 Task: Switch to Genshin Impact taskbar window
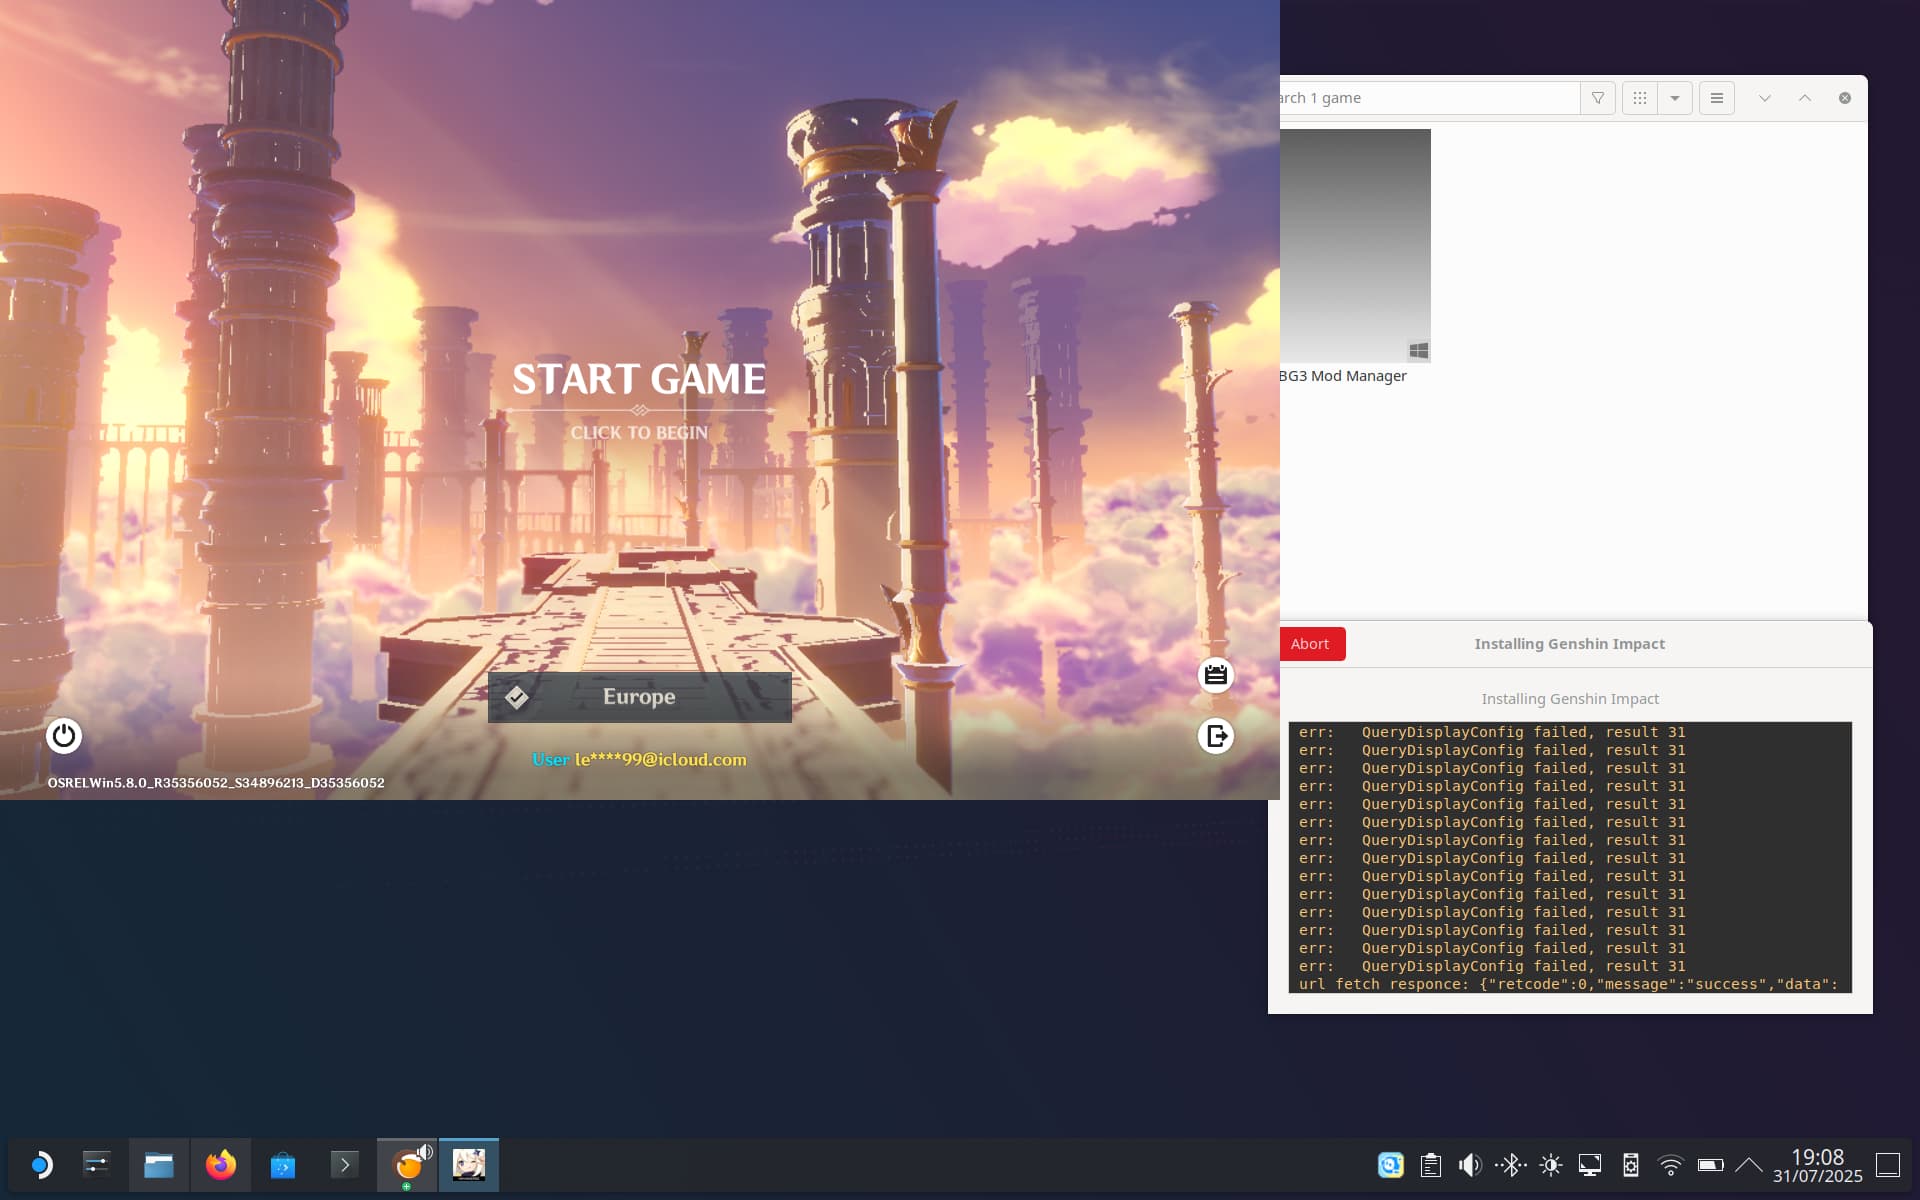pyautogui.click(x=469, y=1165)
